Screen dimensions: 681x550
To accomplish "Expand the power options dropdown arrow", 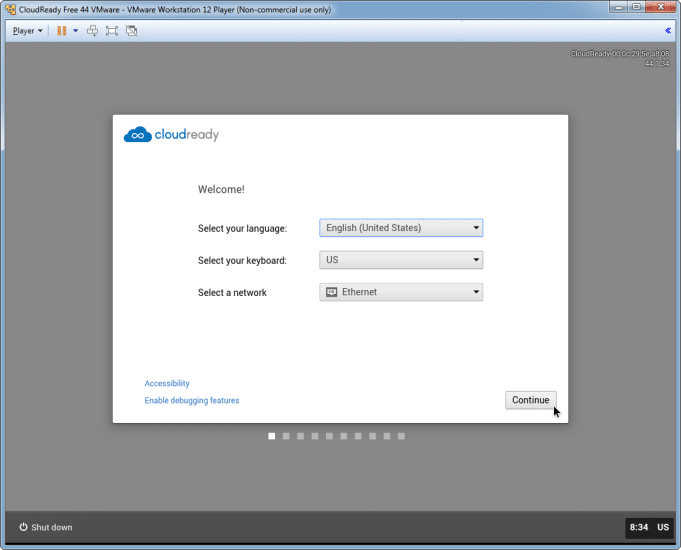I will 76,31.
